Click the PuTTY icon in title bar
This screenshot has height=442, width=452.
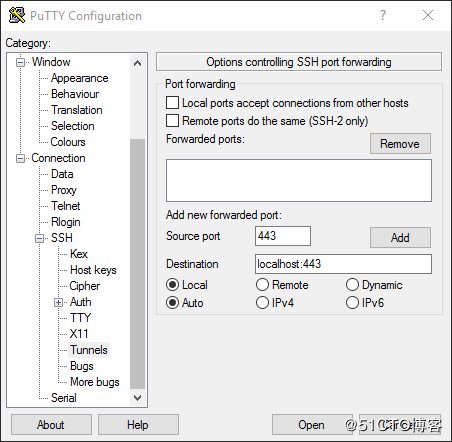tap(17, 15)
